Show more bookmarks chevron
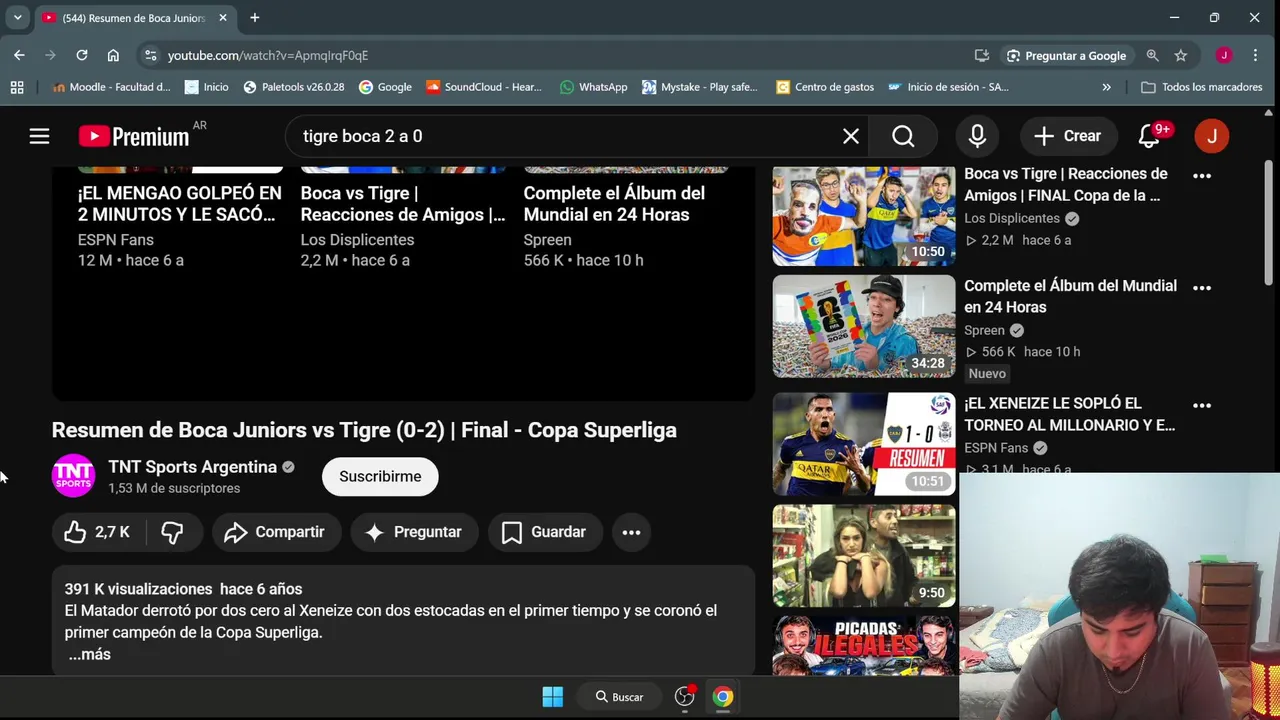Screen dimensions: 1280x720 point(1106,87)
